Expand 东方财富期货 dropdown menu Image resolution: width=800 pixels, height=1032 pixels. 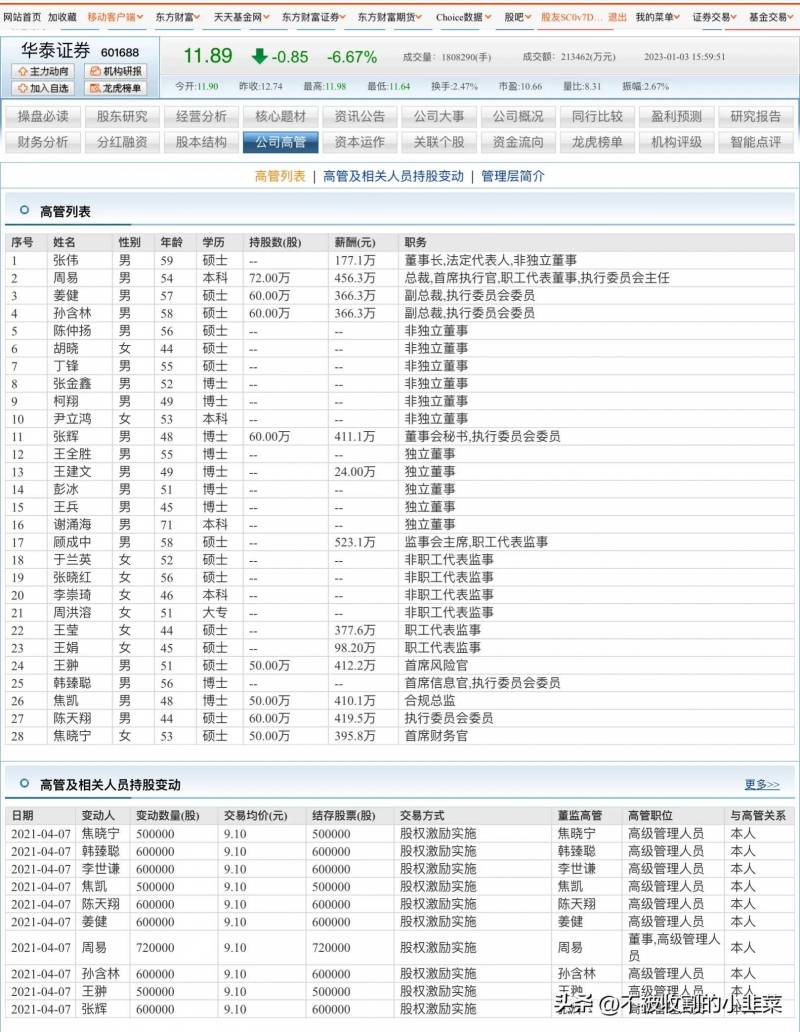(x=389, y=17)
